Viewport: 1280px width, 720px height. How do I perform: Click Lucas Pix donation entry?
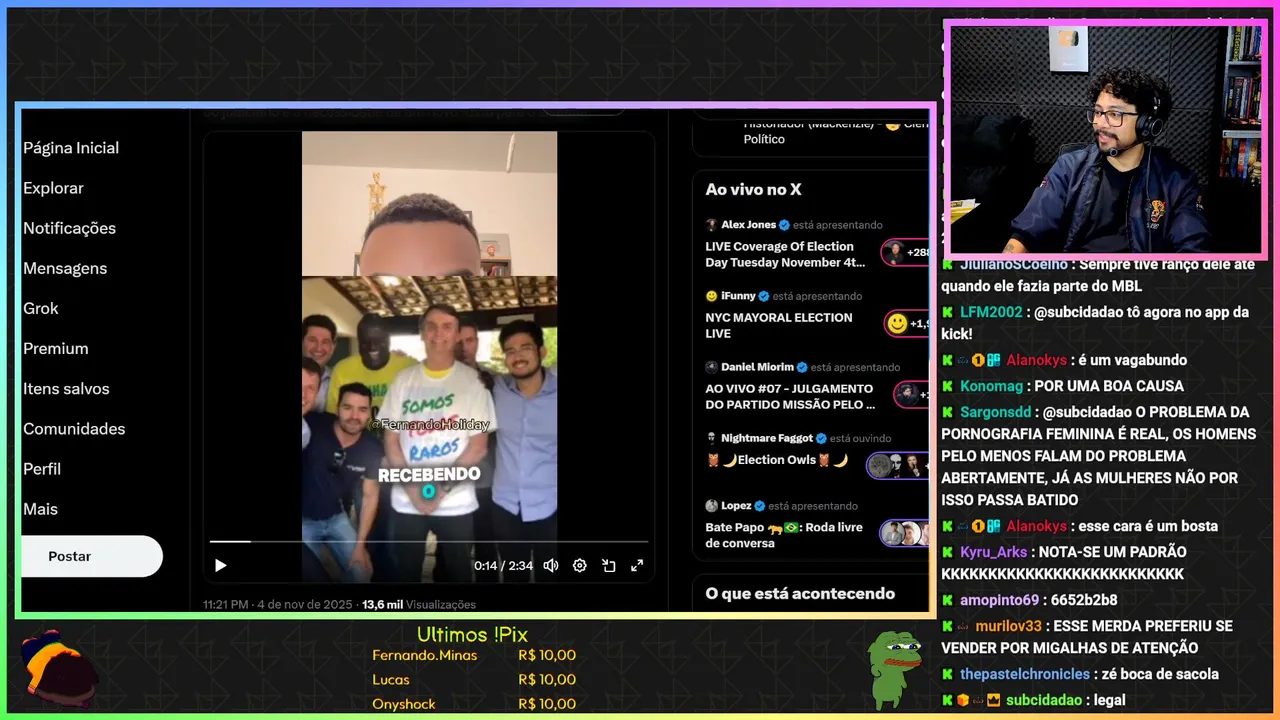pos(474,679)
